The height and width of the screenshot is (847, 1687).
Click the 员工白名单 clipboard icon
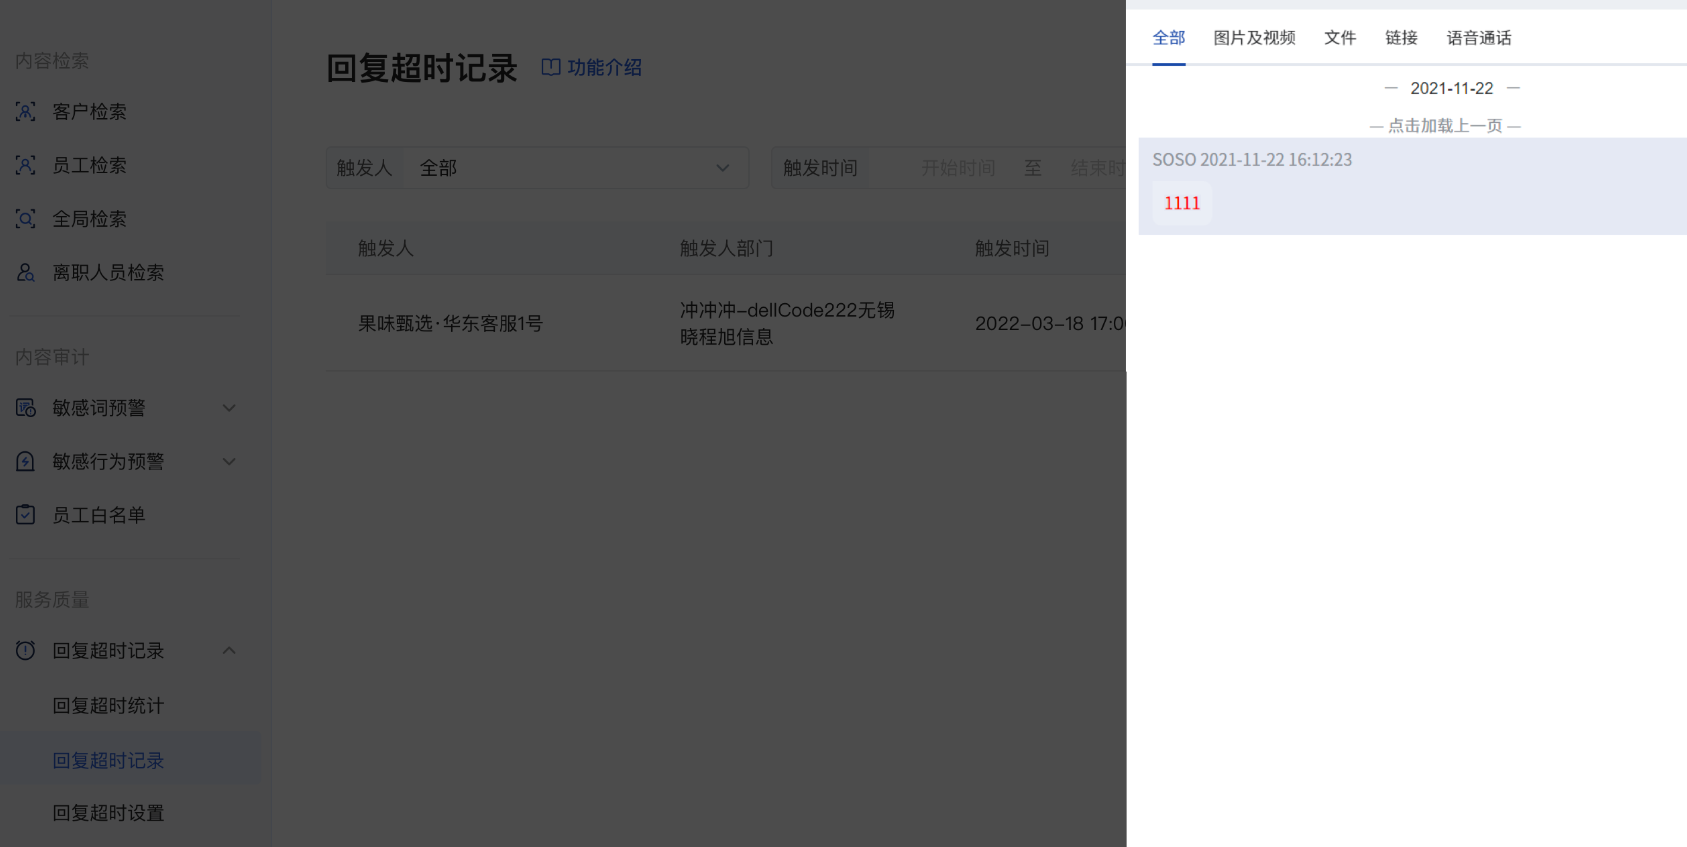pos(26,515)
